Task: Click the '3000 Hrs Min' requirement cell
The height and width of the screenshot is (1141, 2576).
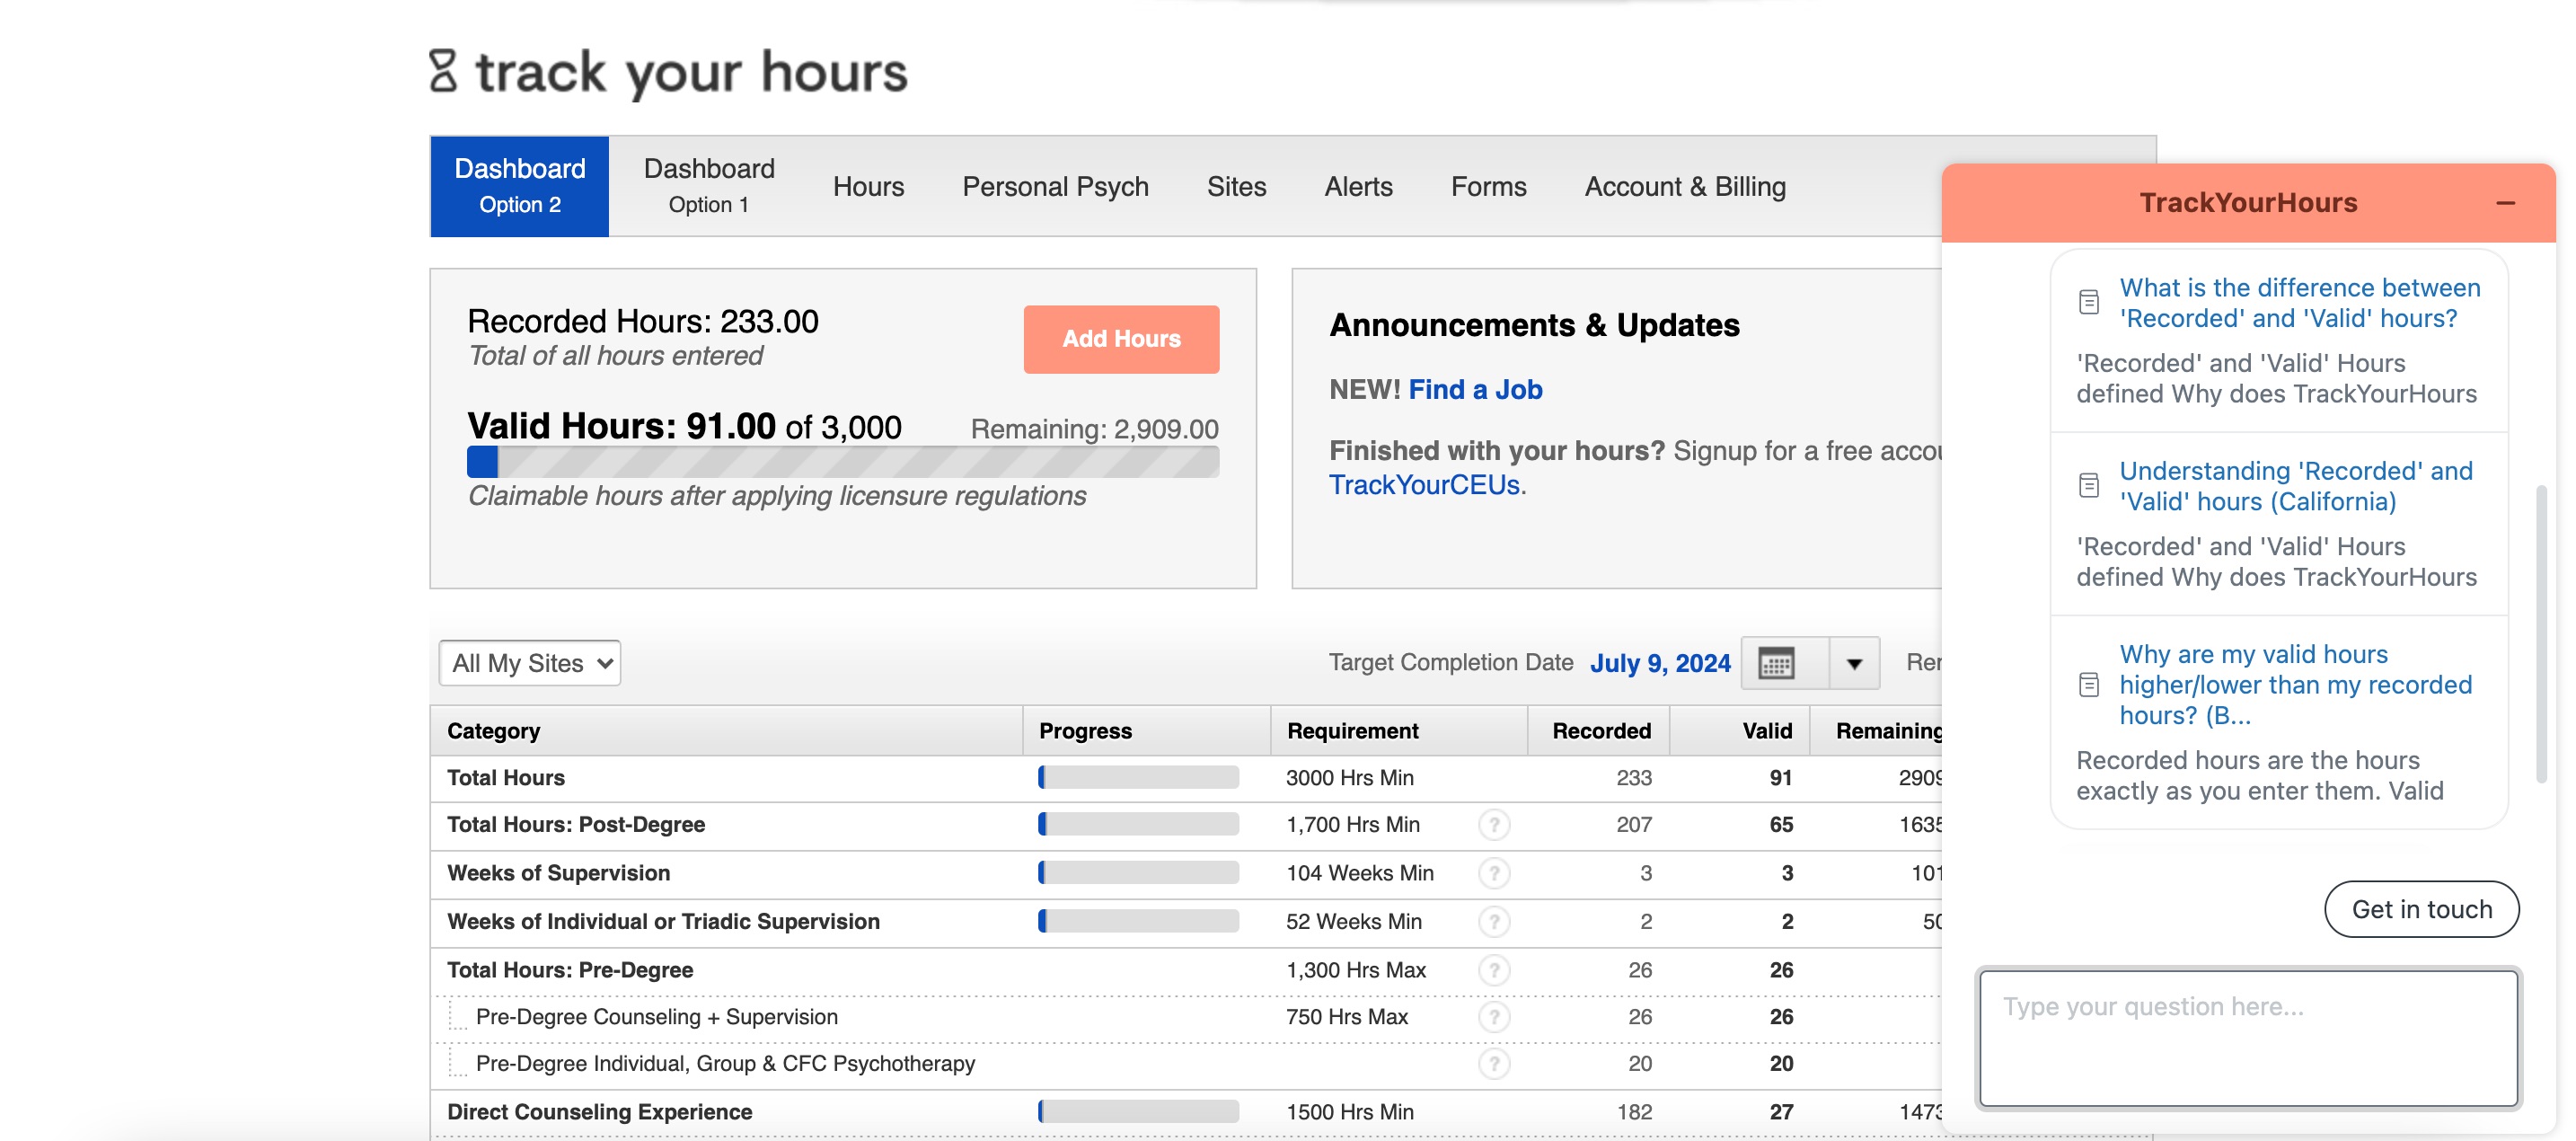Action: (1349, 778)
